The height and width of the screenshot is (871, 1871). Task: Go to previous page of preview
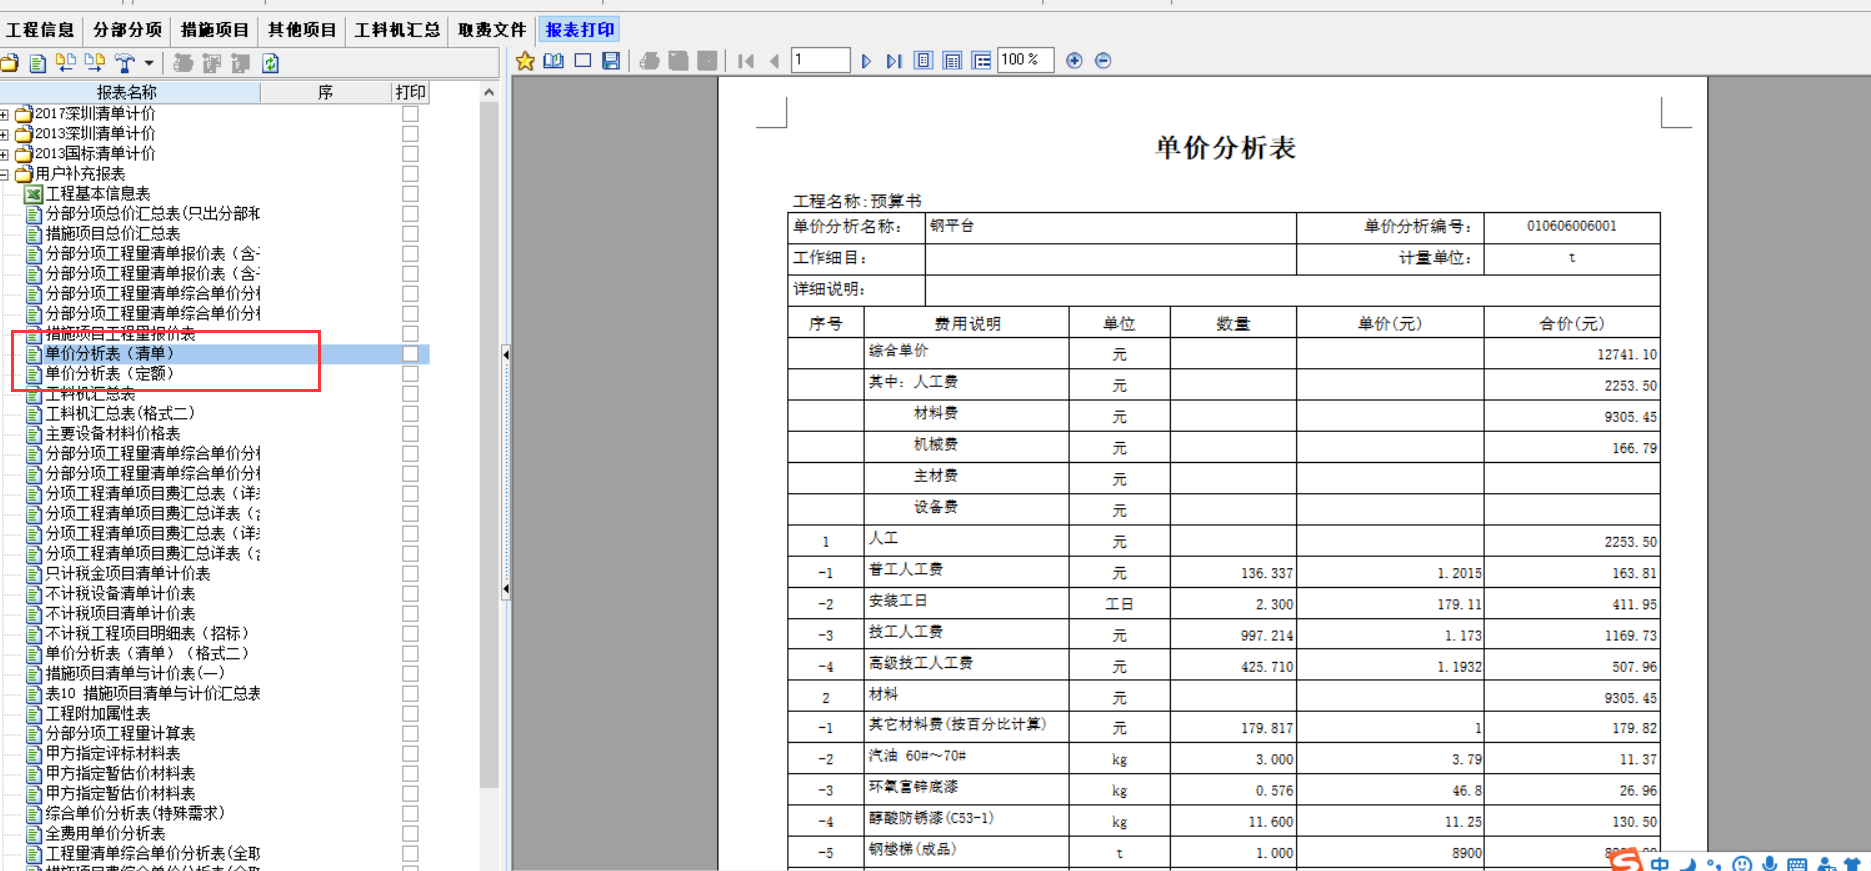point(774,61)
